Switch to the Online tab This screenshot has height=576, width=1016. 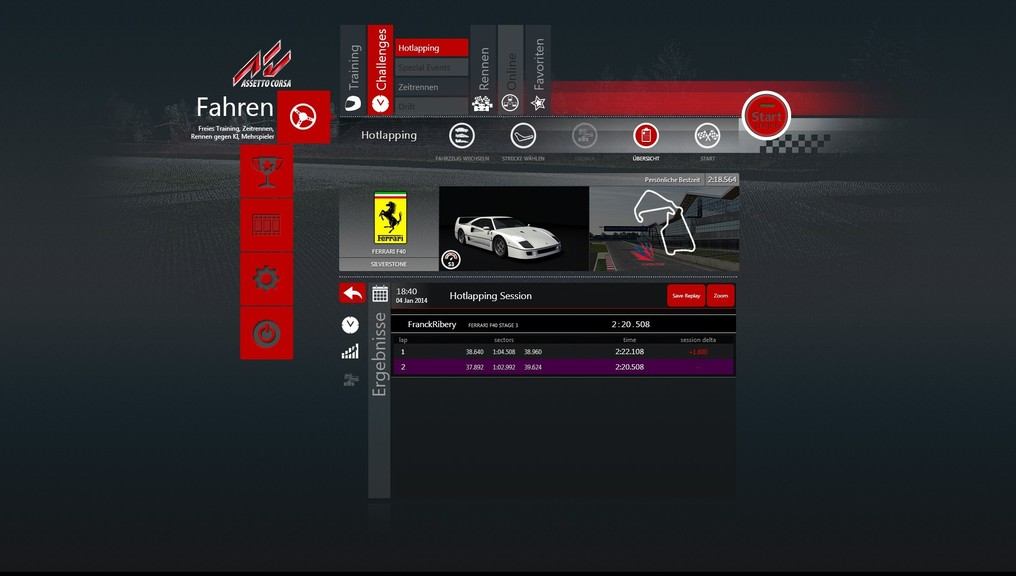point(511,71)
